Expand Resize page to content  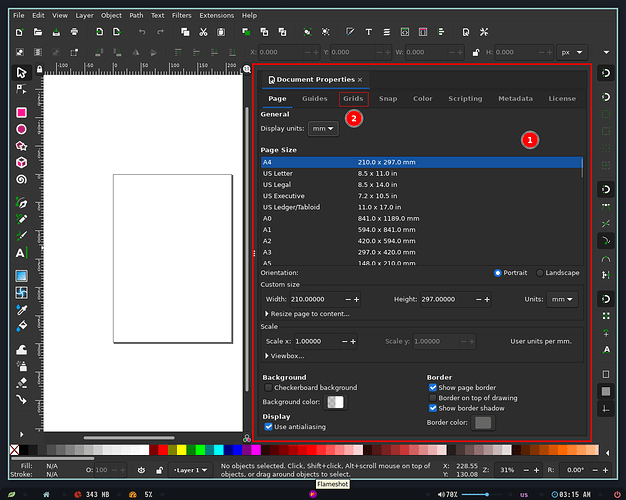307,314
